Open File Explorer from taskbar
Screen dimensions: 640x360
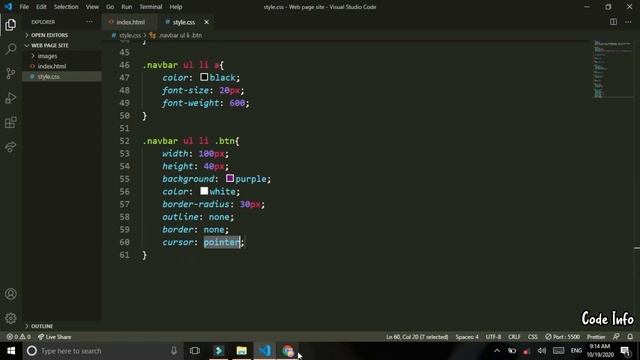point(242,351)
